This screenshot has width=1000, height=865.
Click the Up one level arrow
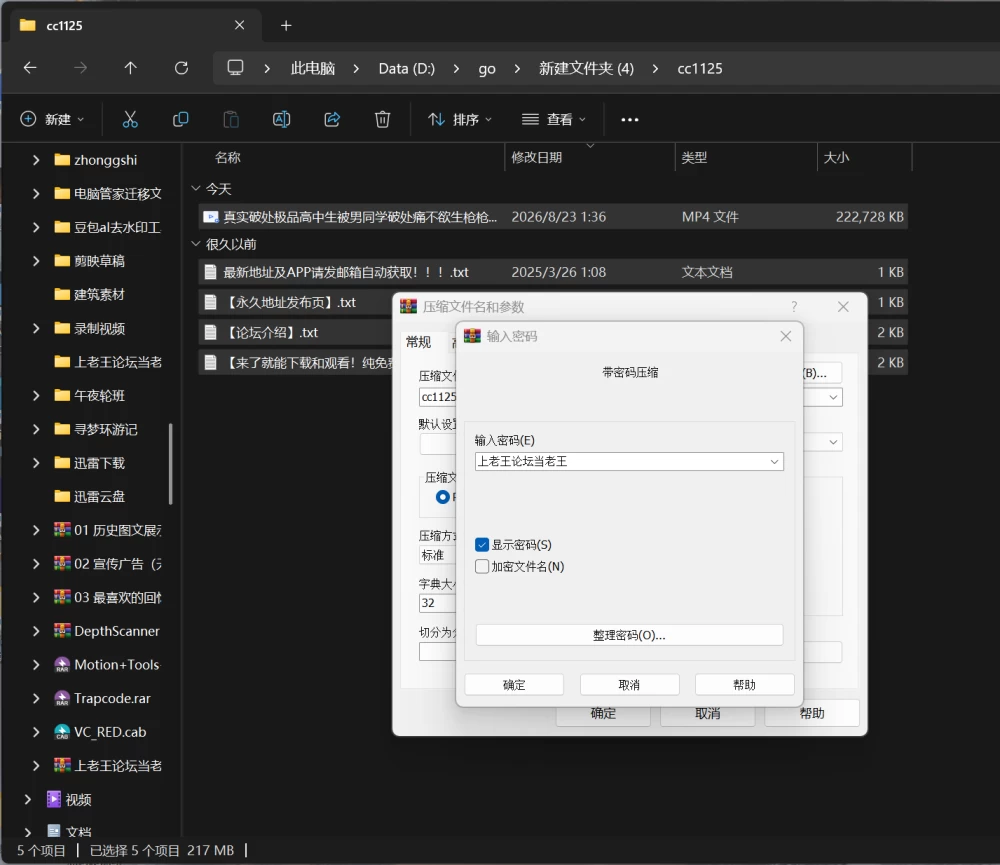130,68
